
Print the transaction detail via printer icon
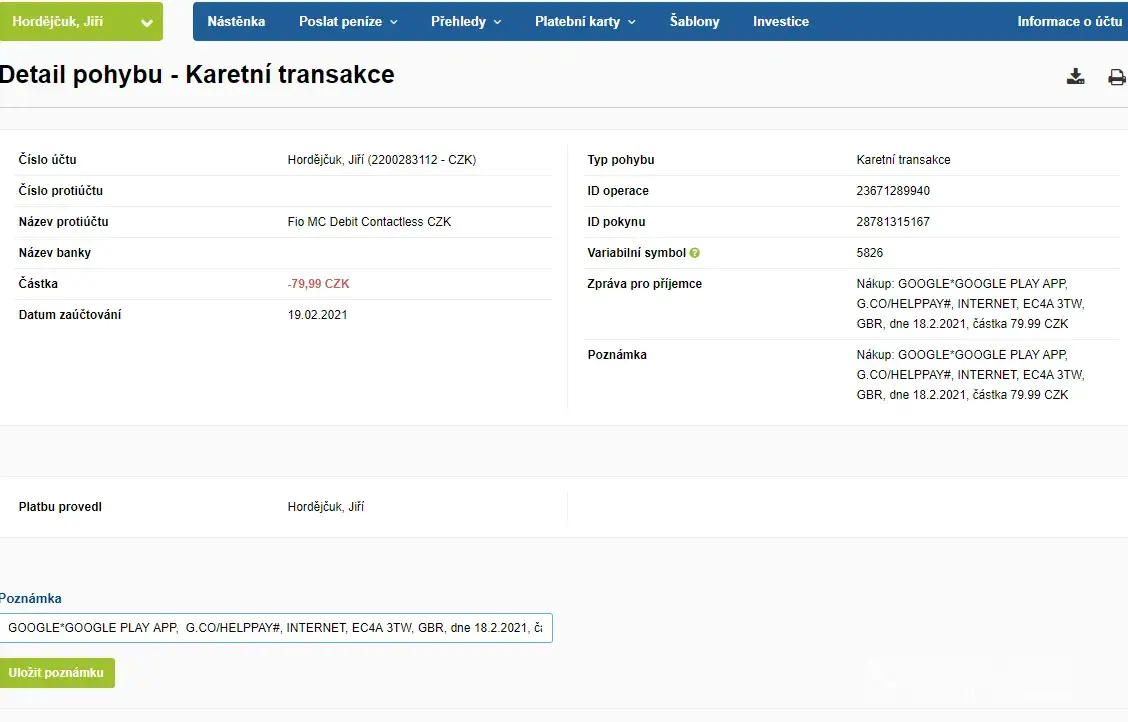(x=1116, y=77)
